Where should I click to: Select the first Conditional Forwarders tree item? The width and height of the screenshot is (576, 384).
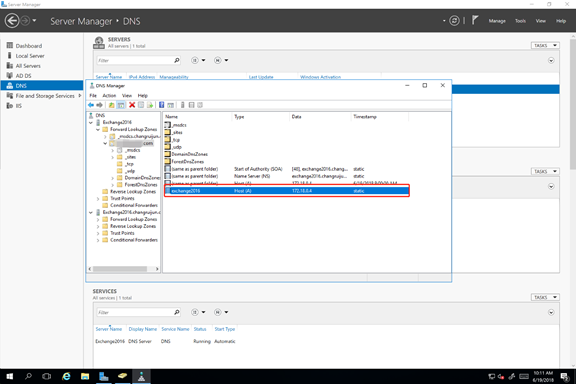tap(134, 205)
